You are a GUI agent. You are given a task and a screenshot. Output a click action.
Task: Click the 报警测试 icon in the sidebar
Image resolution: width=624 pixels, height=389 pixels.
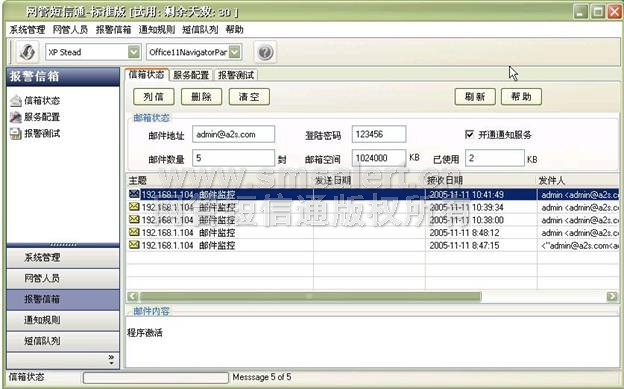[16, 134]
